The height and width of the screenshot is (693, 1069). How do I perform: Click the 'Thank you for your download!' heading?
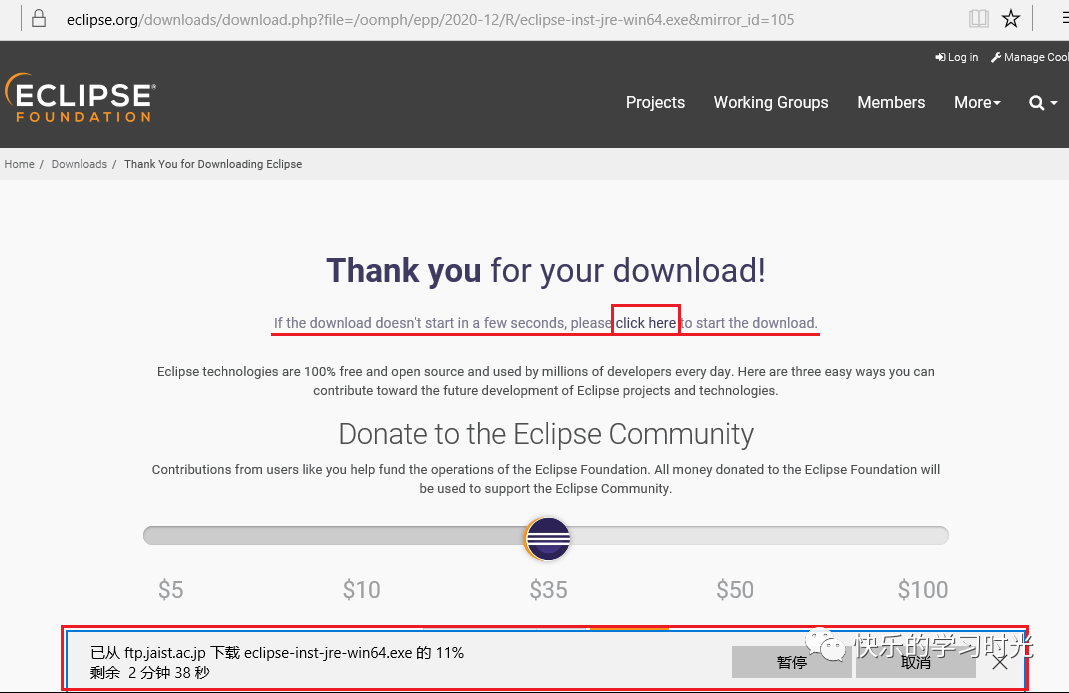tap(546, 271)
